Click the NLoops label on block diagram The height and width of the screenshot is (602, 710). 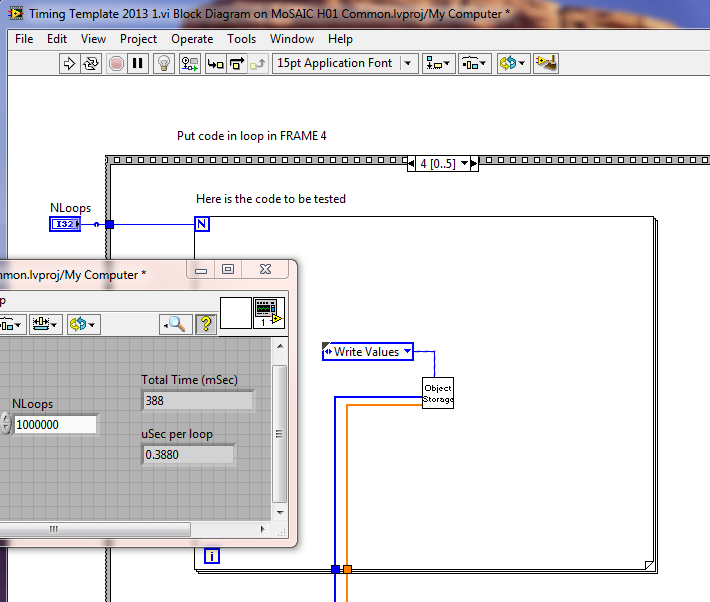coord(70,208)
